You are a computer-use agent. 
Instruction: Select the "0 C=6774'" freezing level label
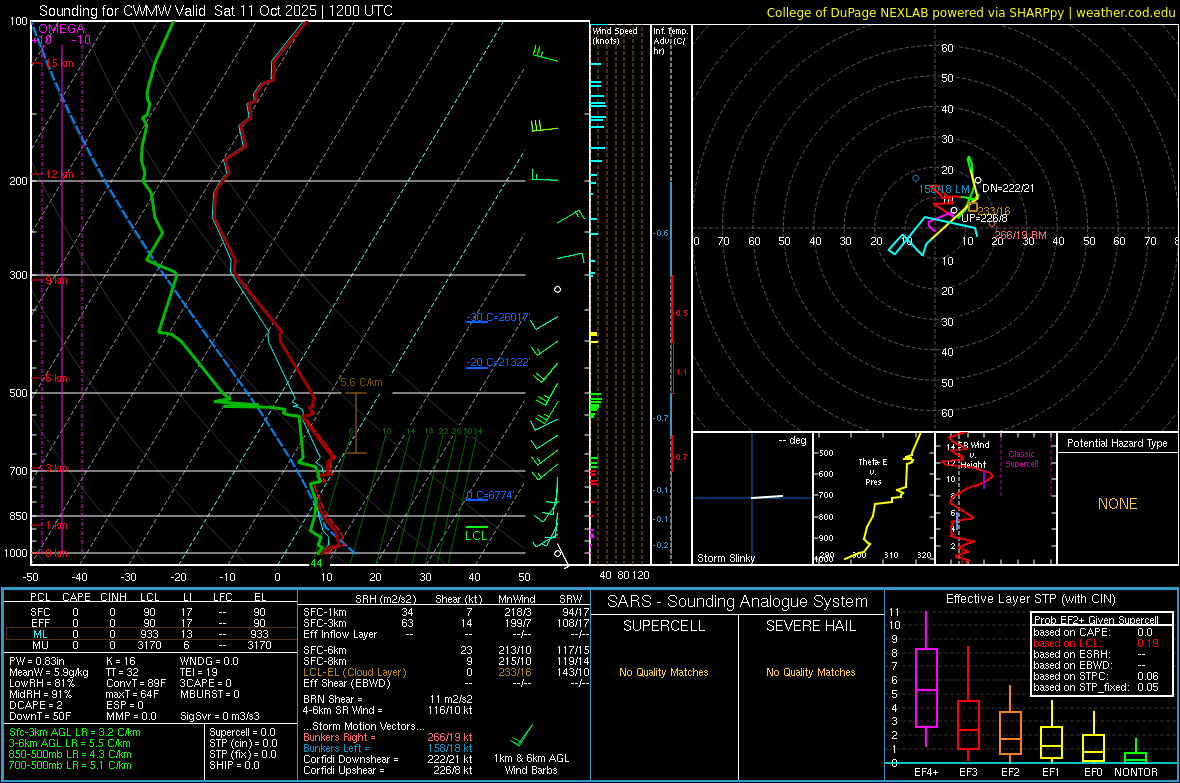coord(490,495)
